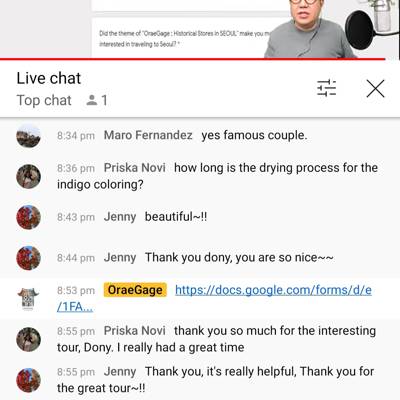Screen dimensions: 400x400
Task: Click Priska Novi's avatar on indigo message
Action: click(x=28, y=176)
